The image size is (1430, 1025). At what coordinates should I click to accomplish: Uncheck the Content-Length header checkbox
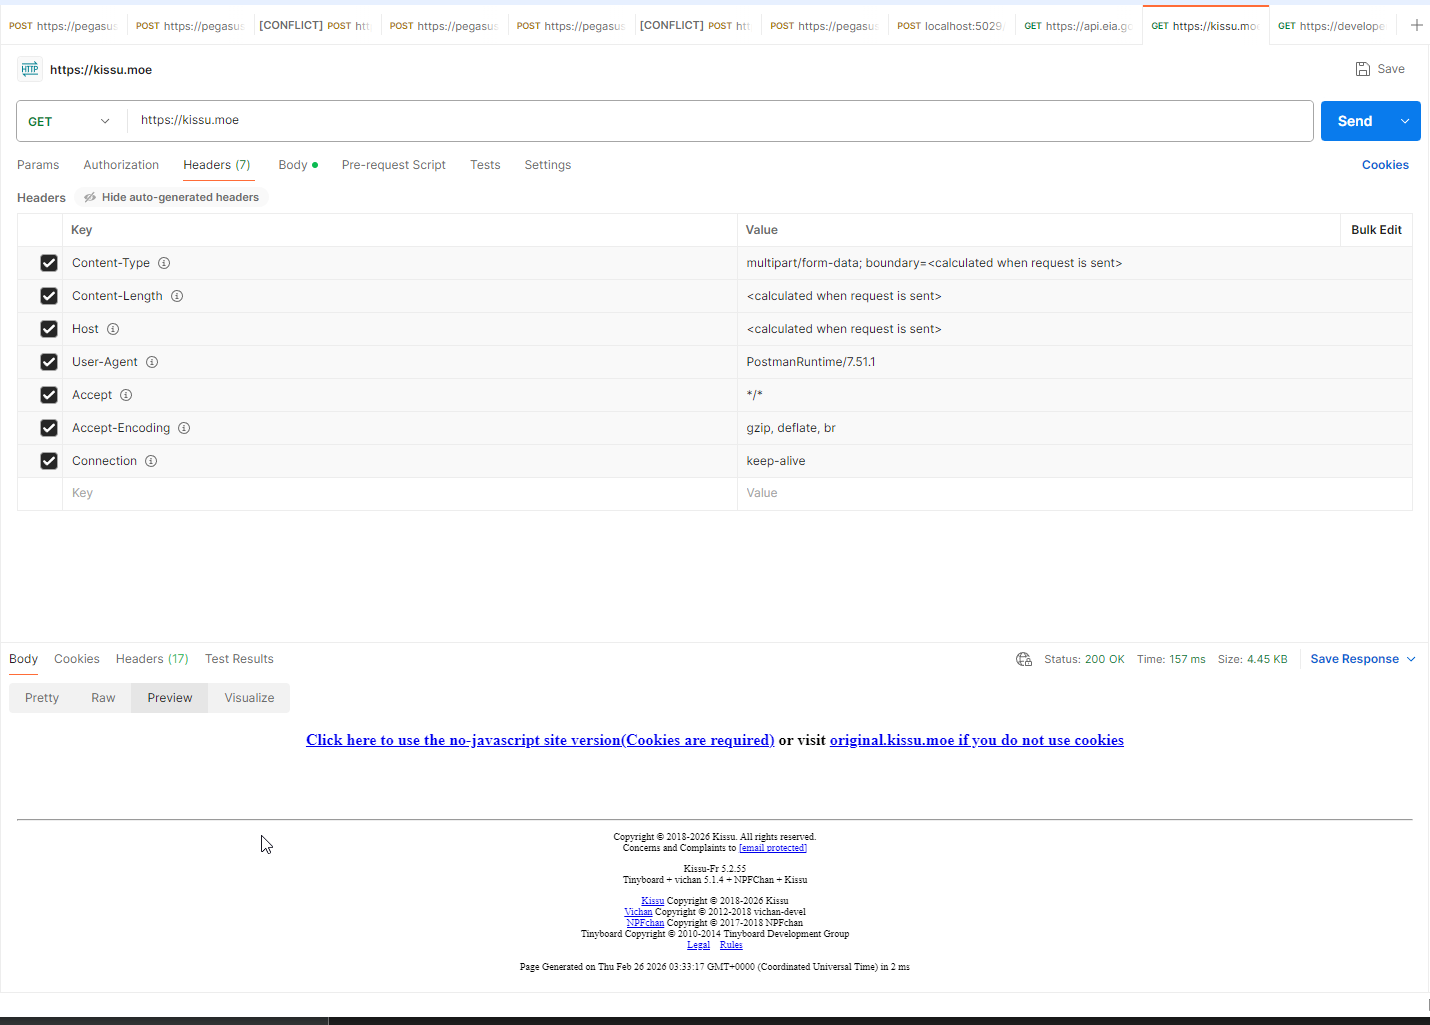49,296
